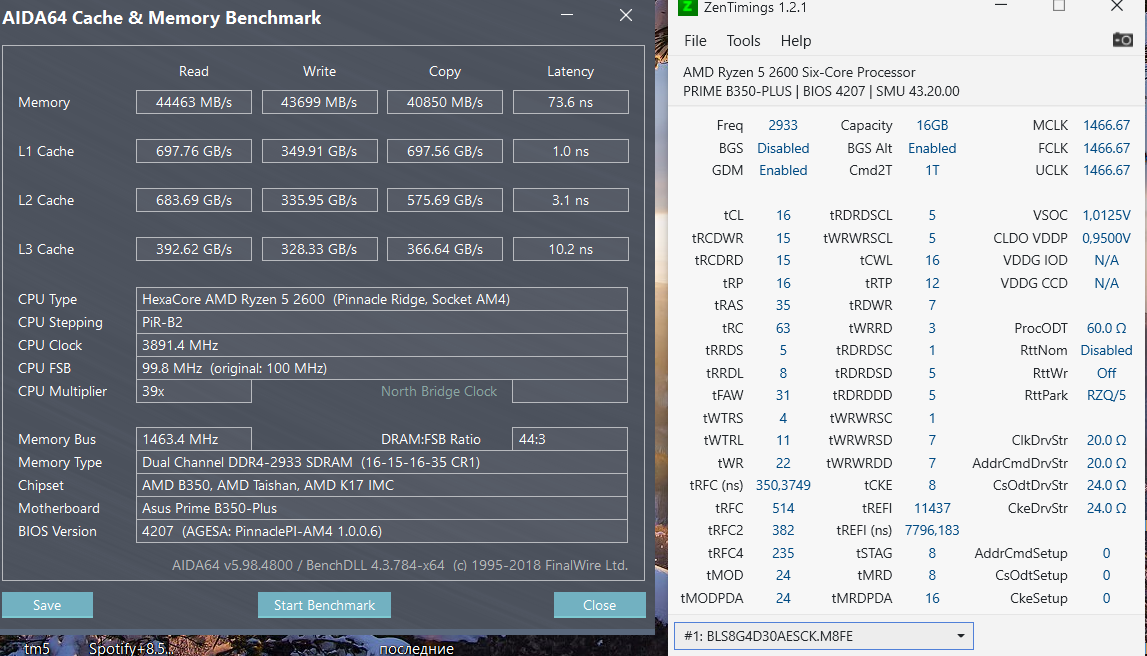Click GDM value Enabled

point(783,170)
